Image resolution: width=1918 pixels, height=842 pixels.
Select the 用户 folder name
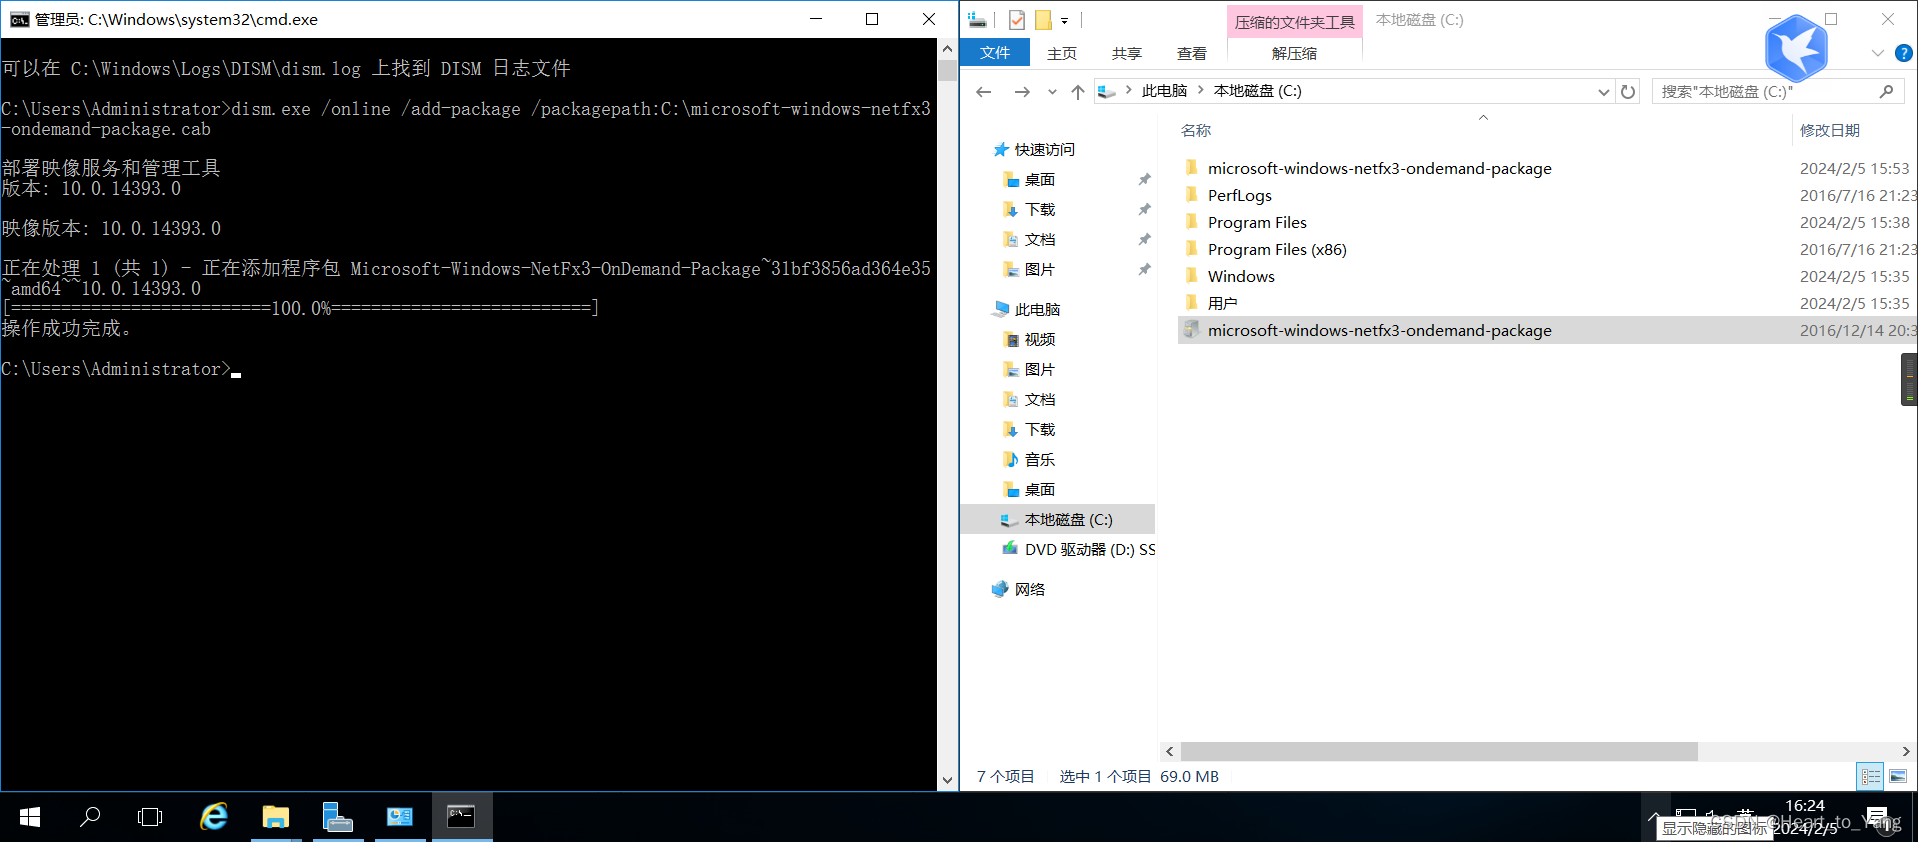pos(1222,304)
